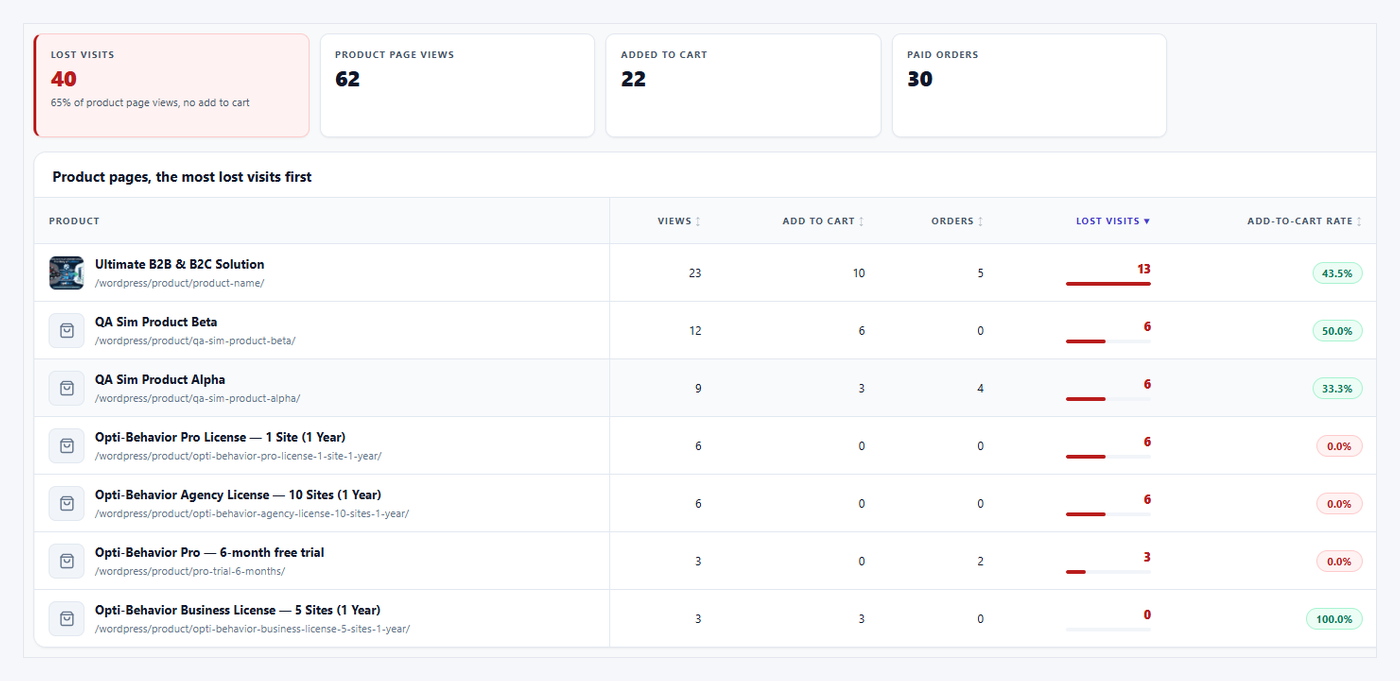Click the Product column header
The width and height of the screenshot is (1400, 681).
click(74, 221)
